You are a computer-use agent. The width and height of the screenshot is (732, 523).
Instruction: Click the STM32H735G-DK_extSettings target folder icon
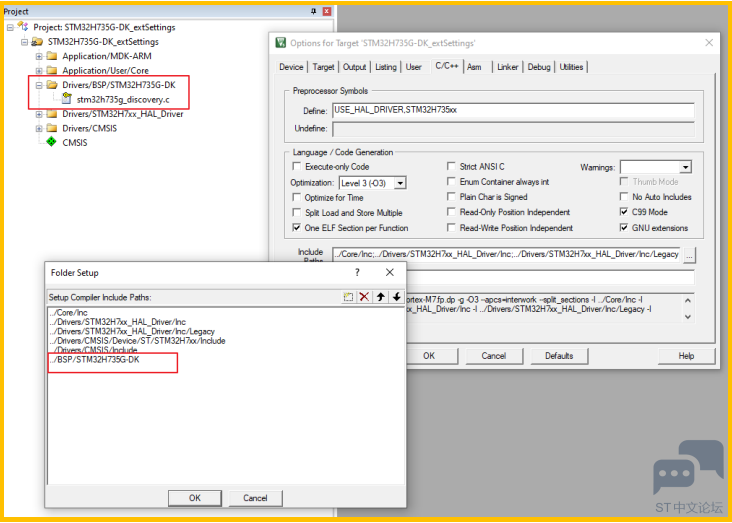pyautogui.click(x=37, y=42)
